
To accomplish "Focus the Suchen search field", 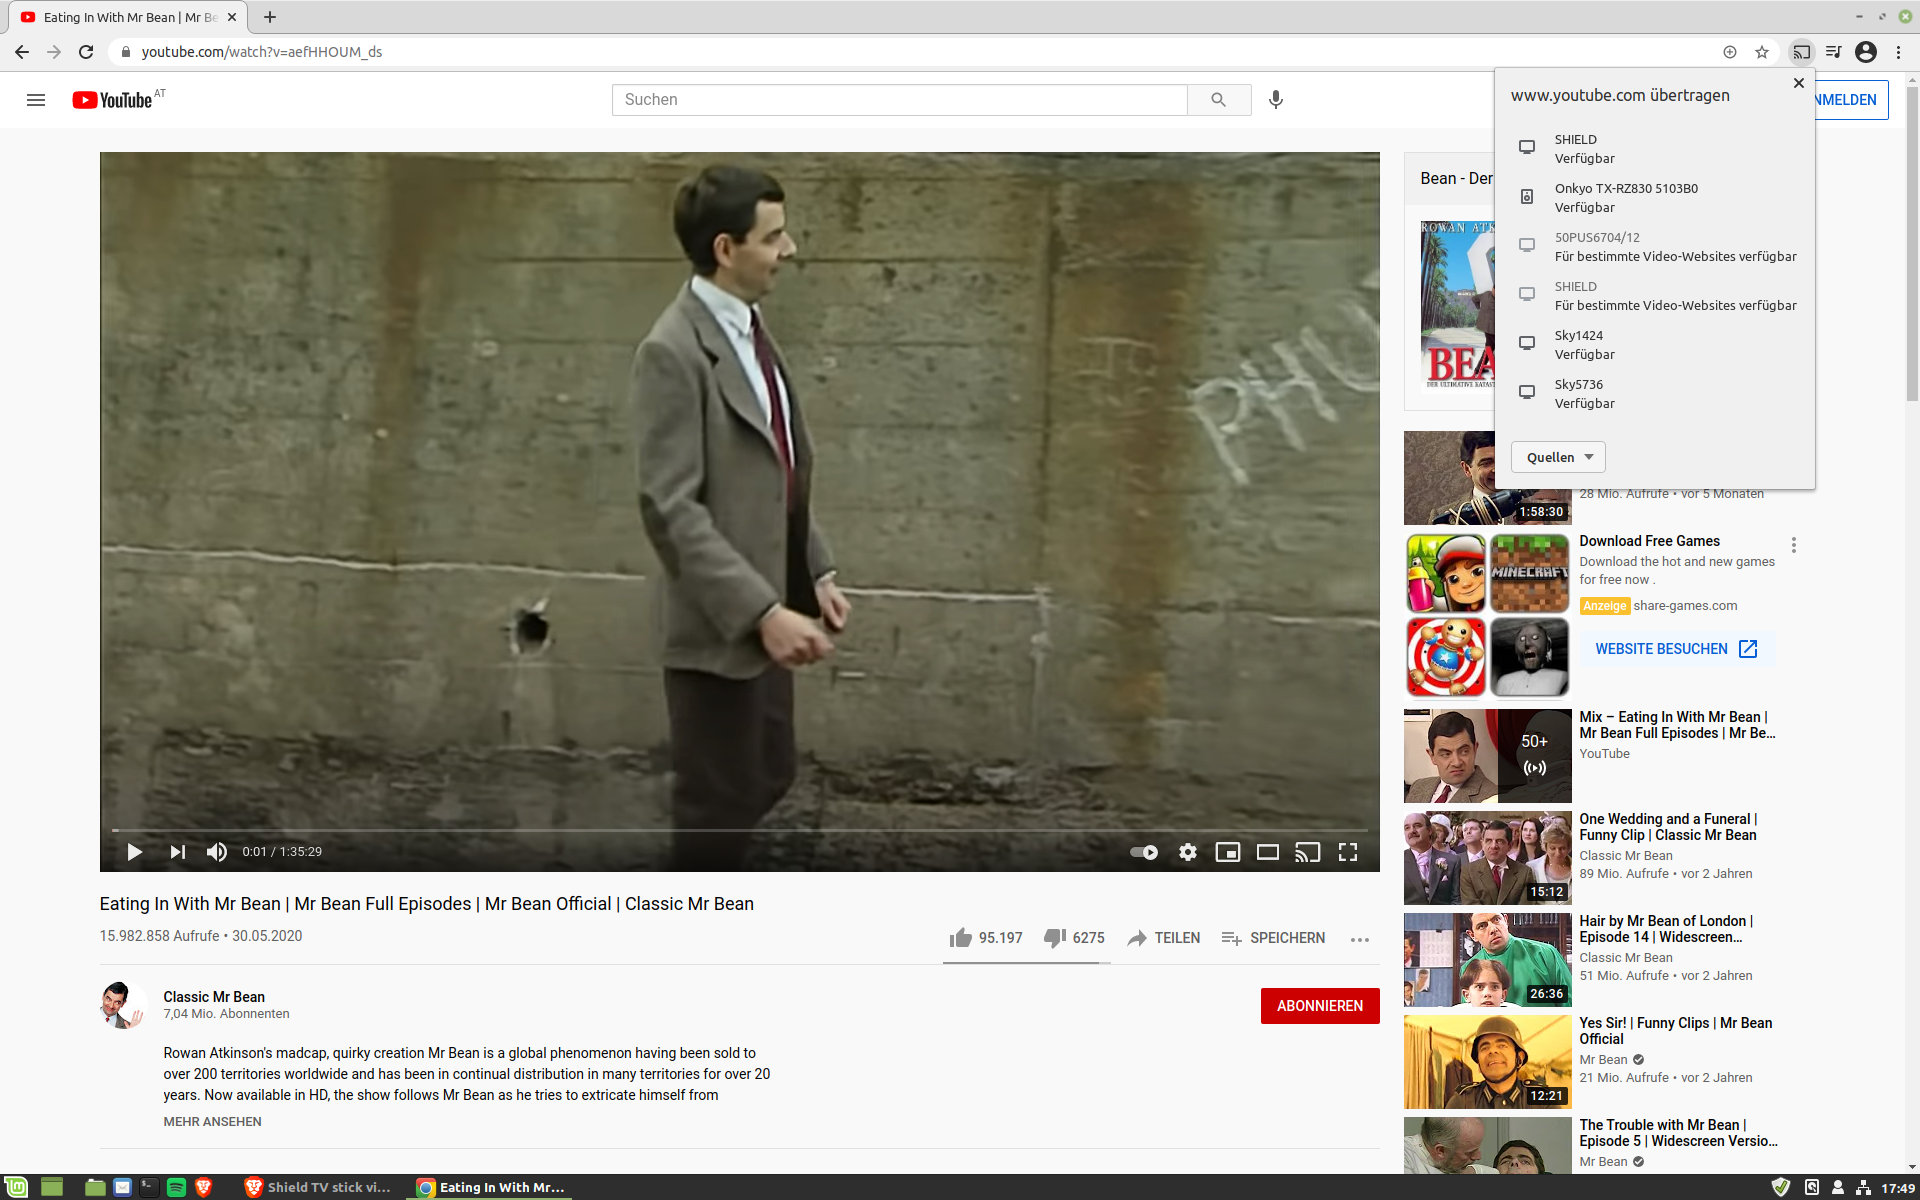I will 899,100.
